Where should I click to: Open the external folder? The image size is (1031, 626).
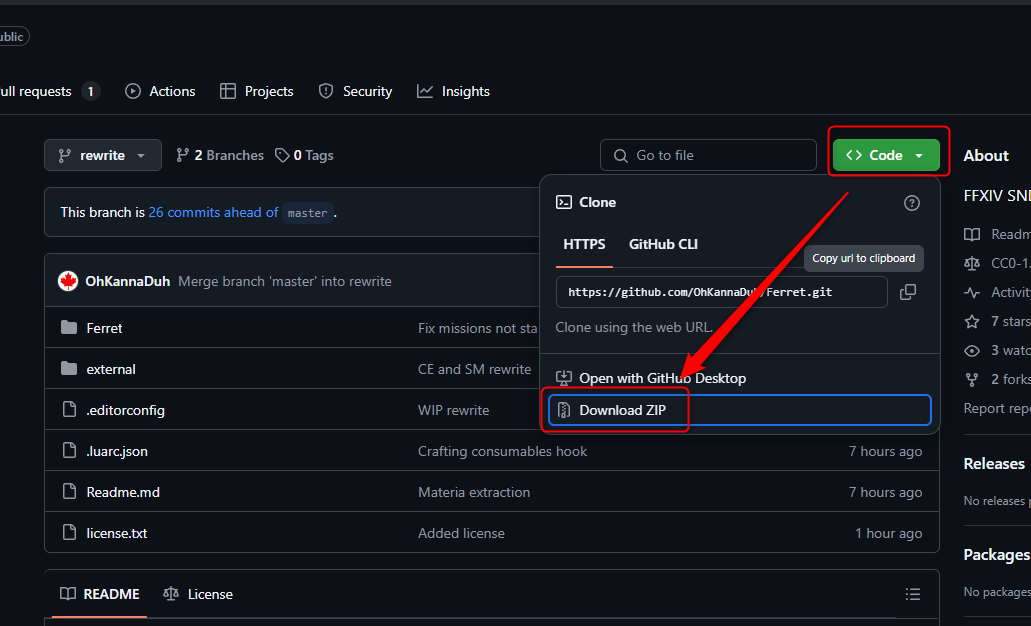coord(110,369)
